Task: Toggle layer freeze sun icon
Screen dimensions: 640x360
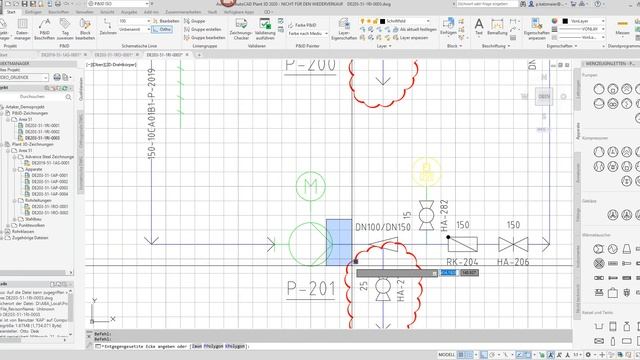Action: [x=369, y=21]
